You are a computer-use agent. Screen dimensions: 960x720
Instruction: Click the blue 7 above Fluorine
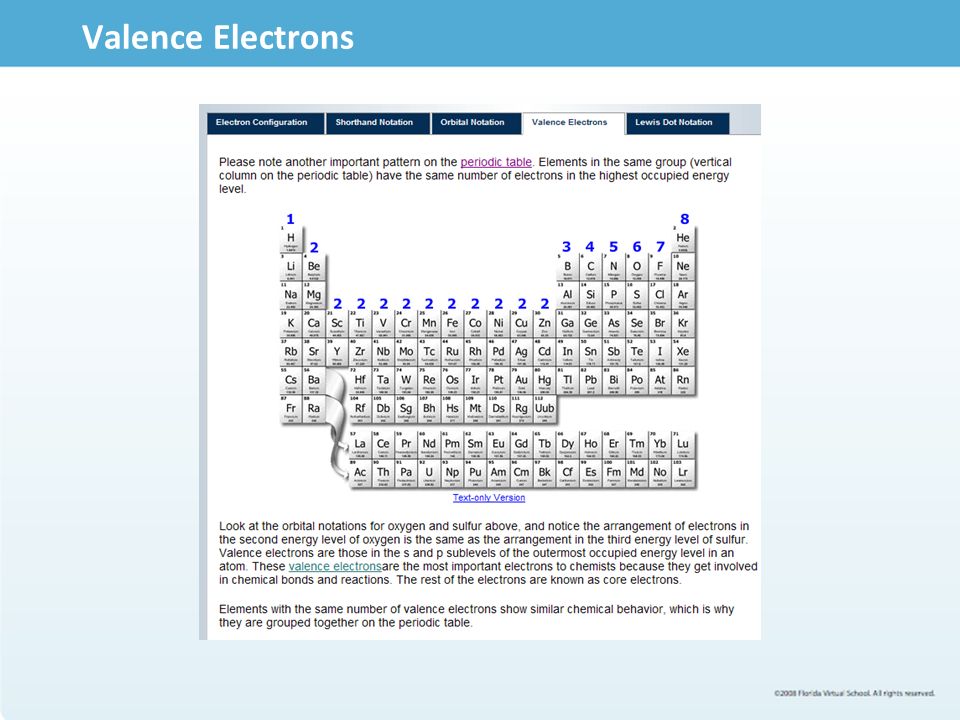[x=660, y=247]
